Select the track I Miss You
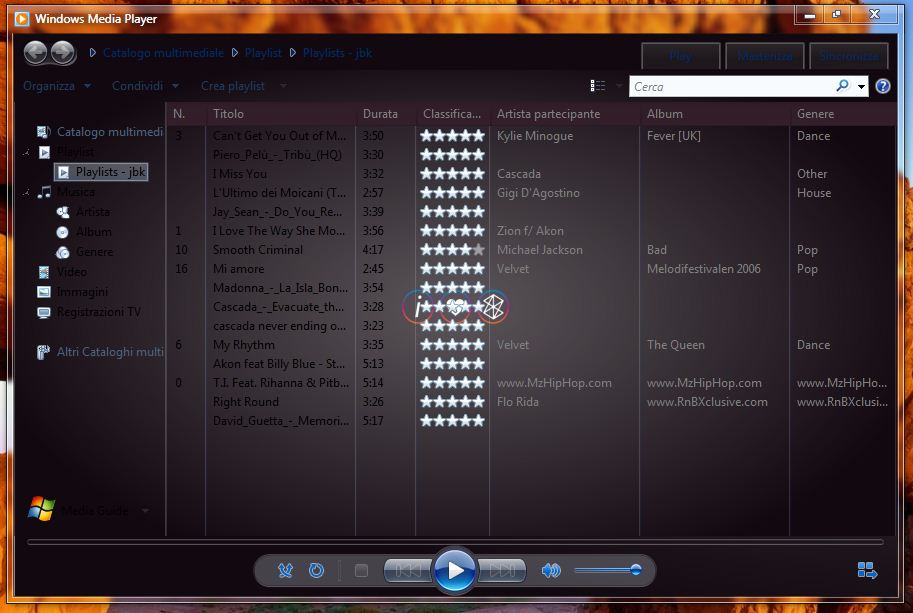 [x=240, y=173]
